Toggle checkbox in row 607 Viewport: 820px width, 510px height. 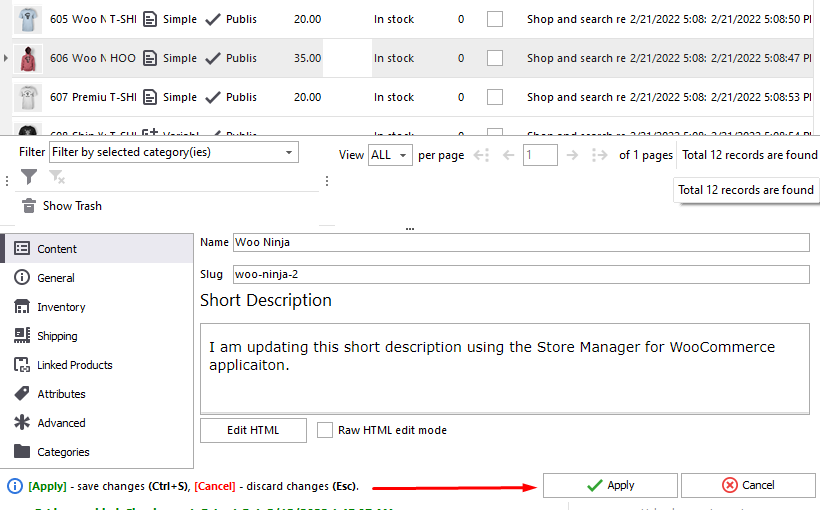[495, 97]
